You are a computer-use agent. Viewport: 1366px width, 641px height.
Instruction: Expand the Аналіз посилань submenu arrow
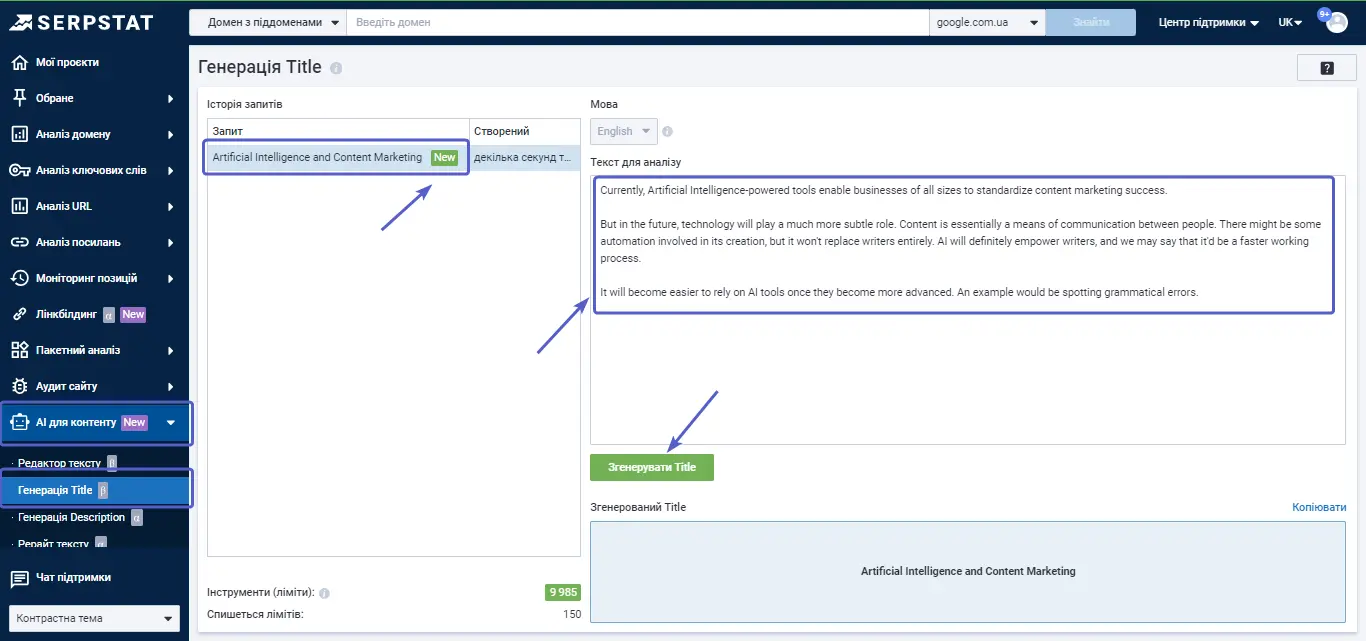tap(171, 243)
